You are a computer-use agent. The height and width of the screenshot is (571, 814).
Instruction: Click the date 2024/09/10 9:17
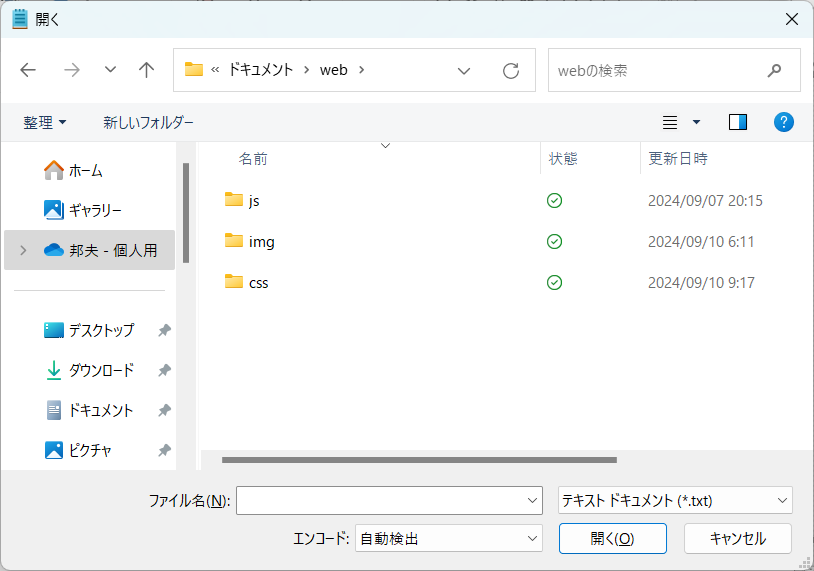[x=701, y=282]
